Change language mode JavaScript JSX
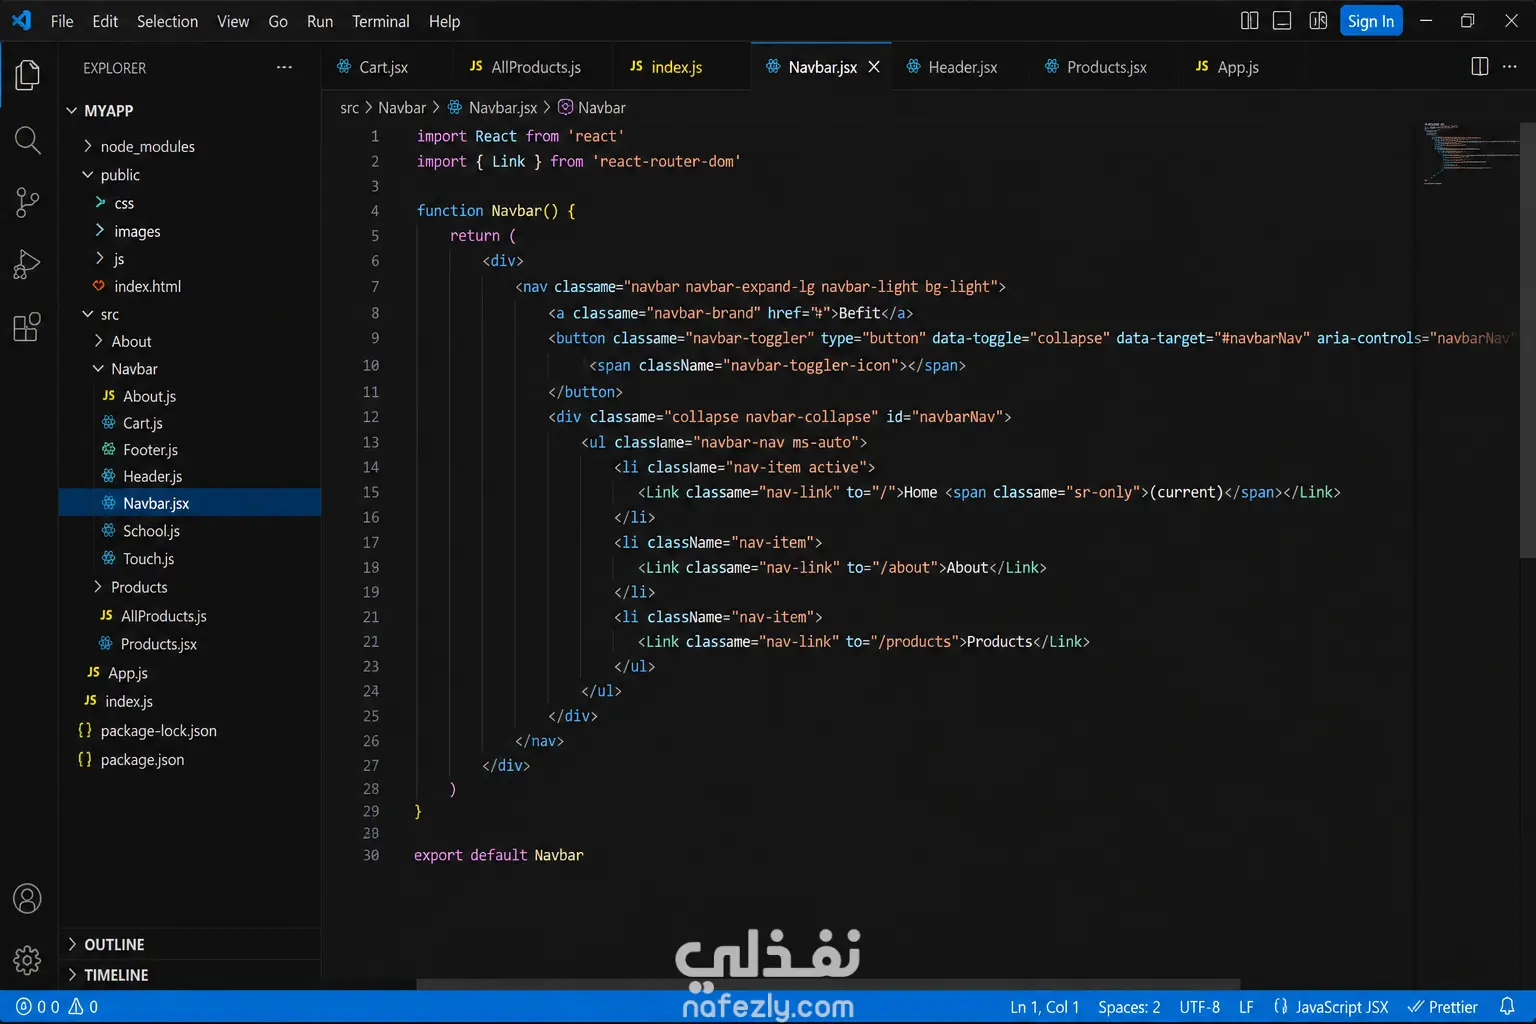The image size is (1536, 1024). coord(1331,1007)
